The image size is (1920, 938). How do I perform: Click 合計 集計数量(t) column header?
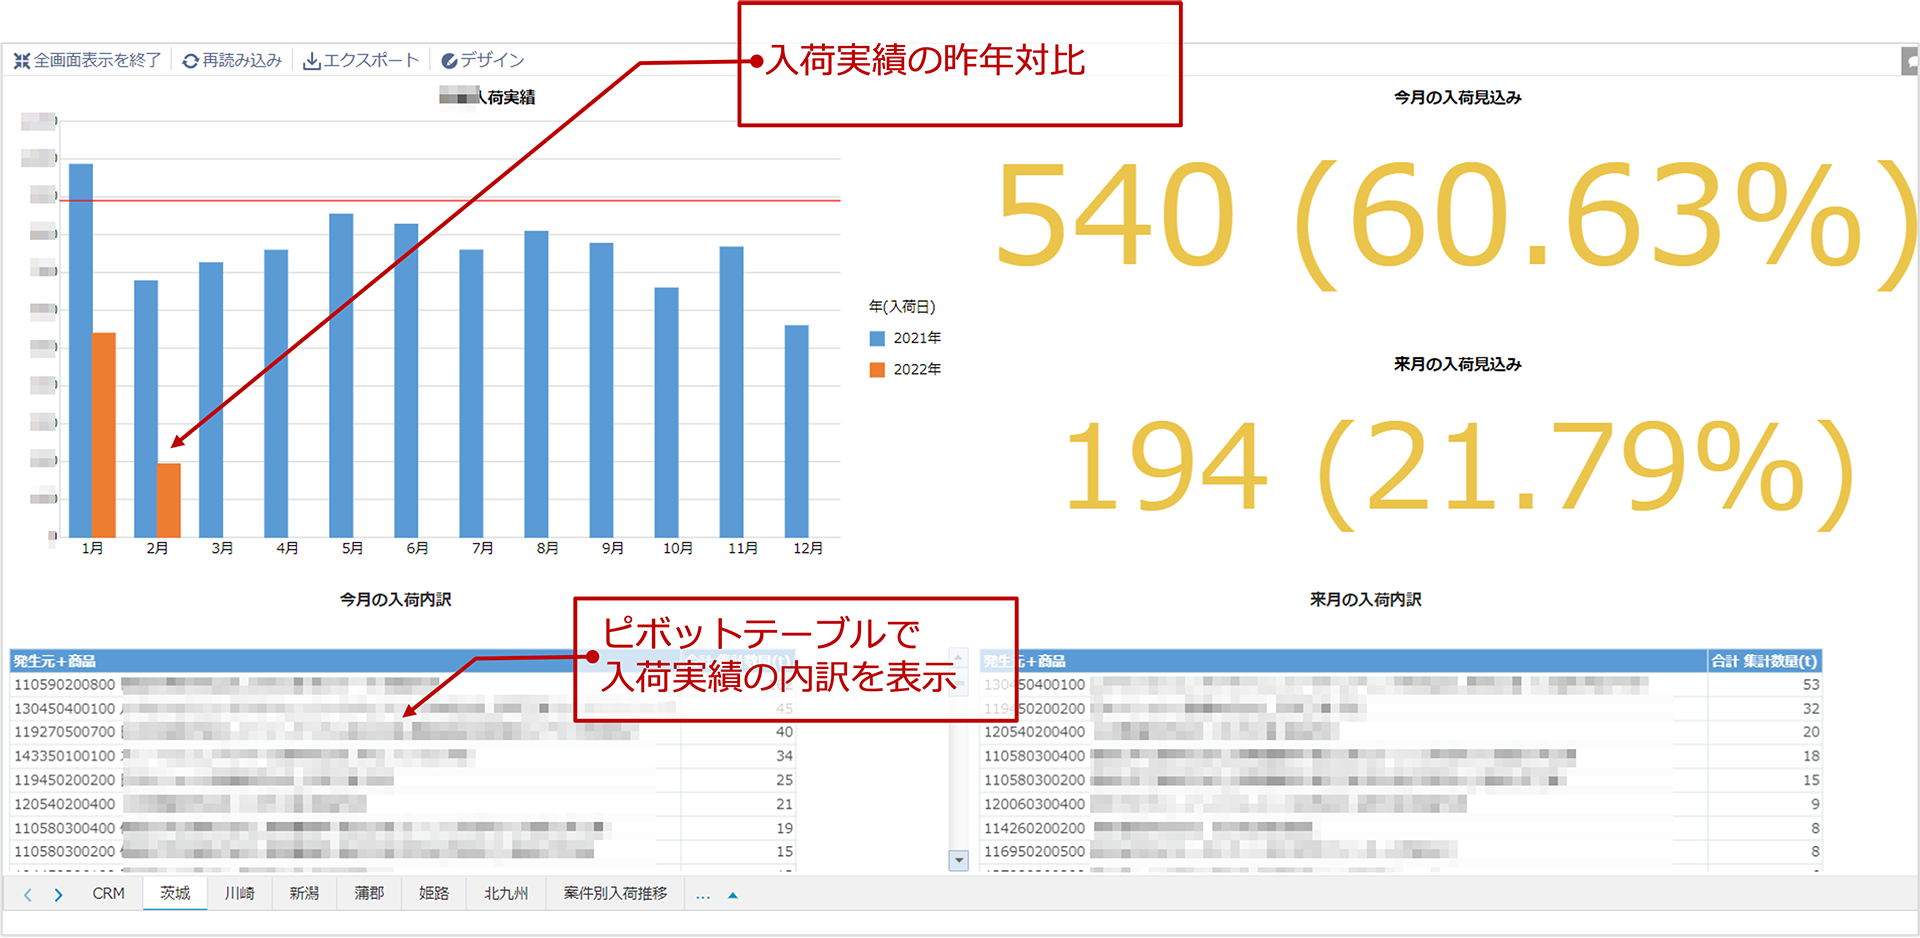pyautogui.click(x=1763, y=661)
